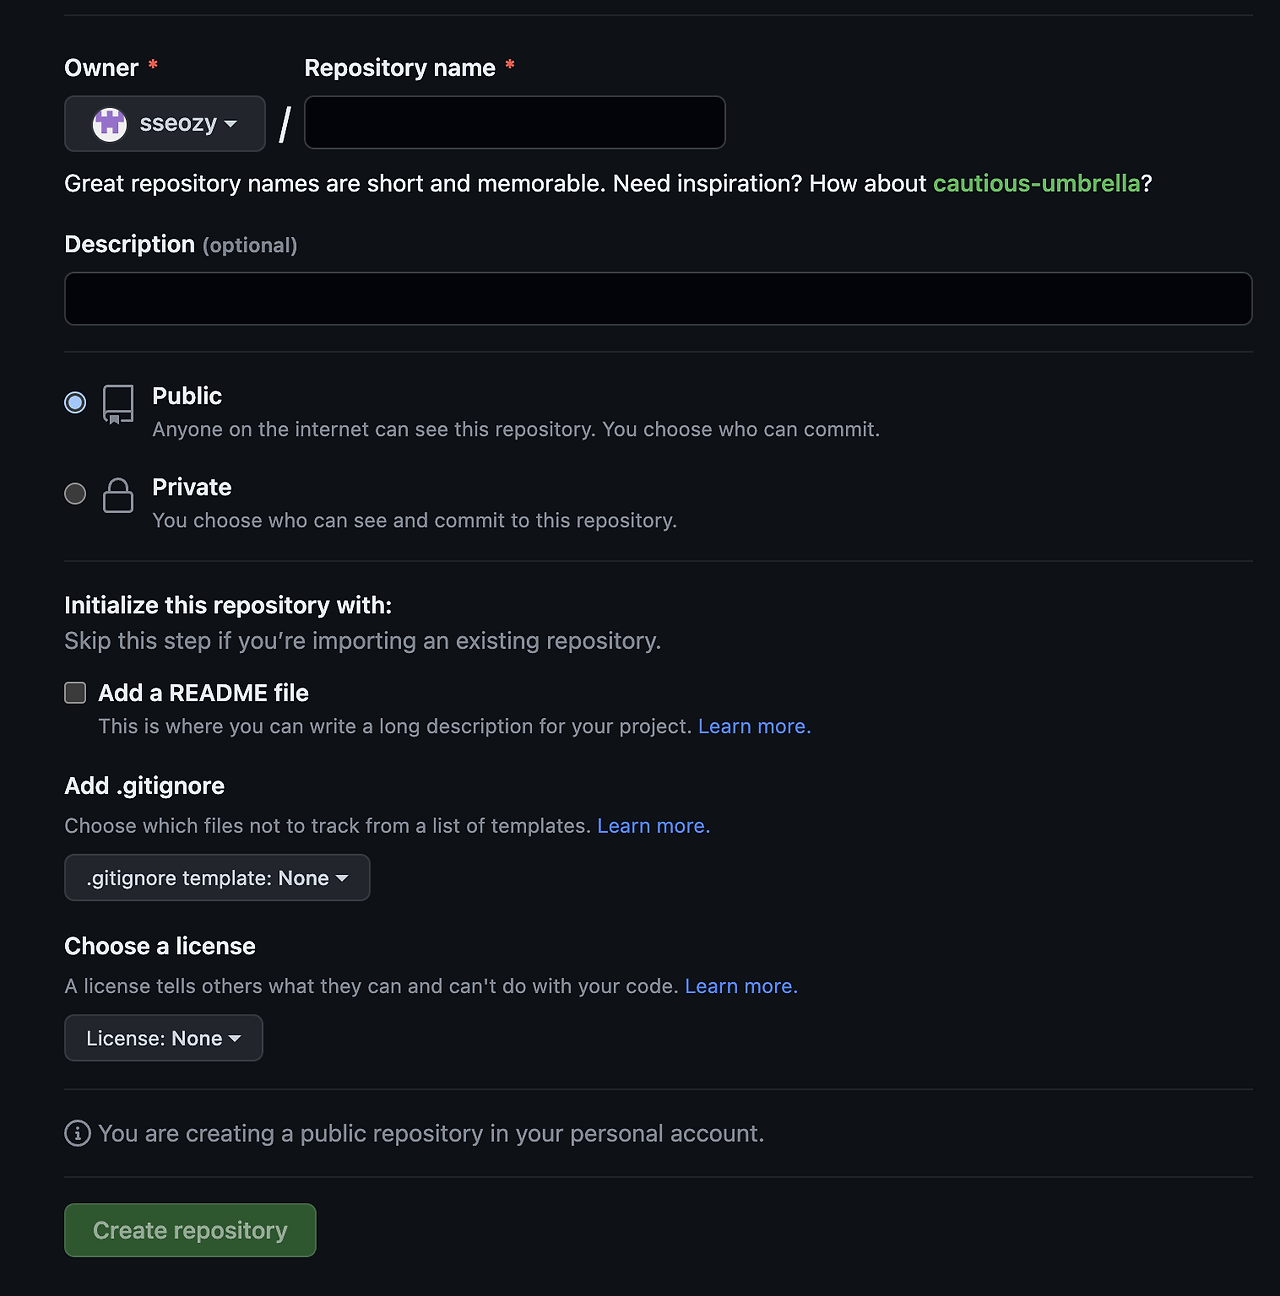Select the Public radio button
This screenshot has width=1280, height=1296.
[x=75, y=402]
